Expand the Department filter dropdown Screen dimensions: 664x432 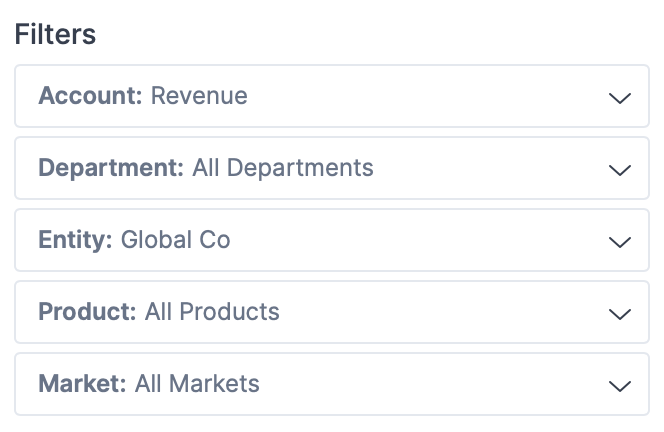click(332, 169)
